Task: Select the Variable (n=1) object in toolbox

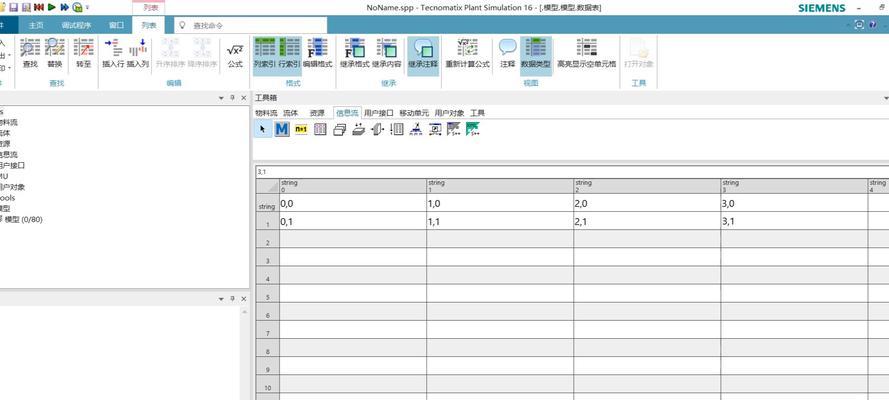Action: 301,129
